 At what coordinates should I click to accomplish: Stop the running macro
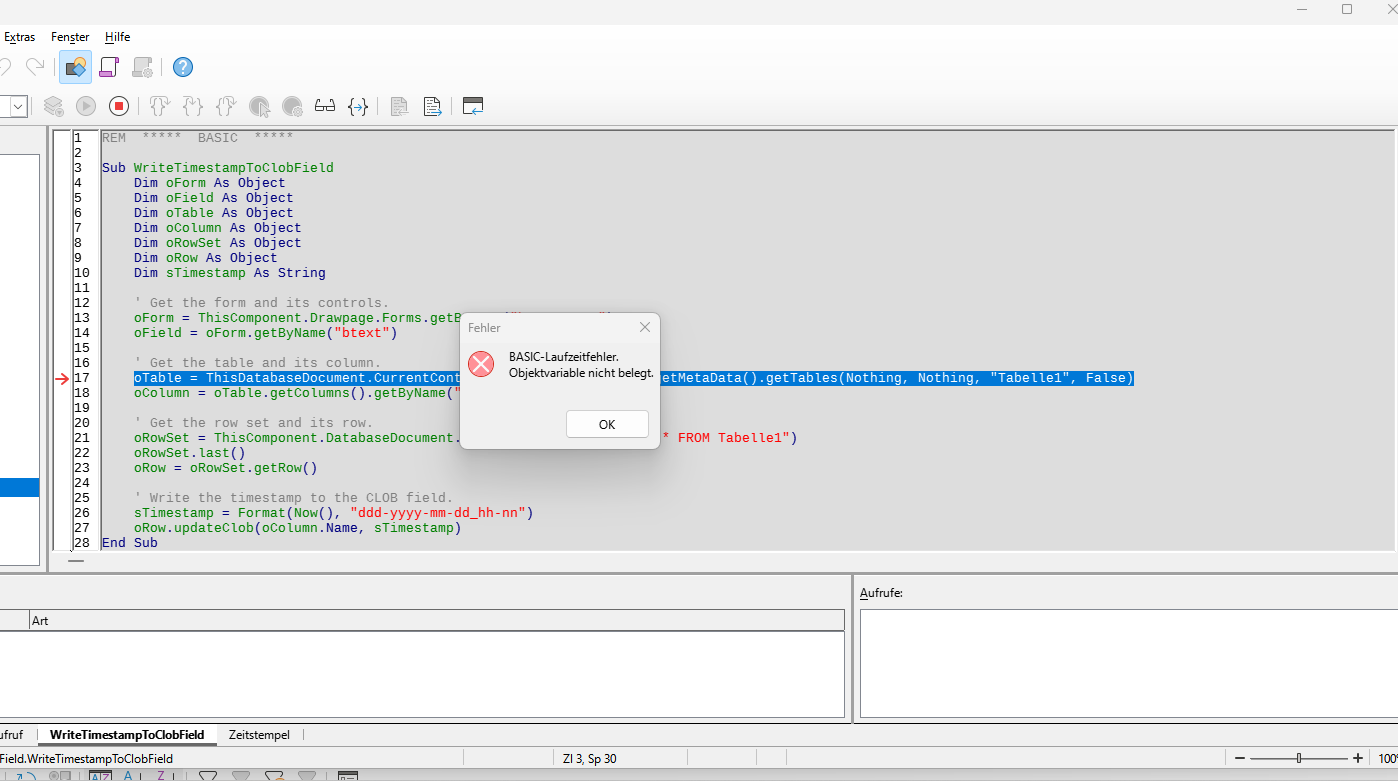tap(119, 106)
